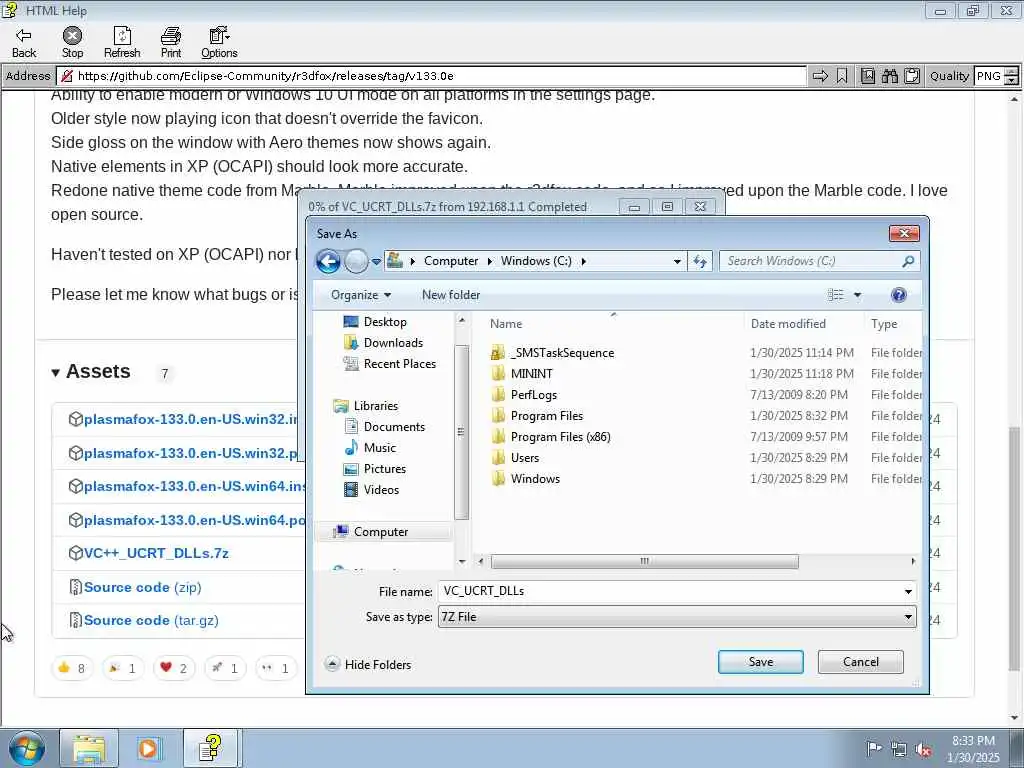Click the back arrow in Save As dialog
The height and width of the screenshot is (768, 1024).
coord(328,261)
